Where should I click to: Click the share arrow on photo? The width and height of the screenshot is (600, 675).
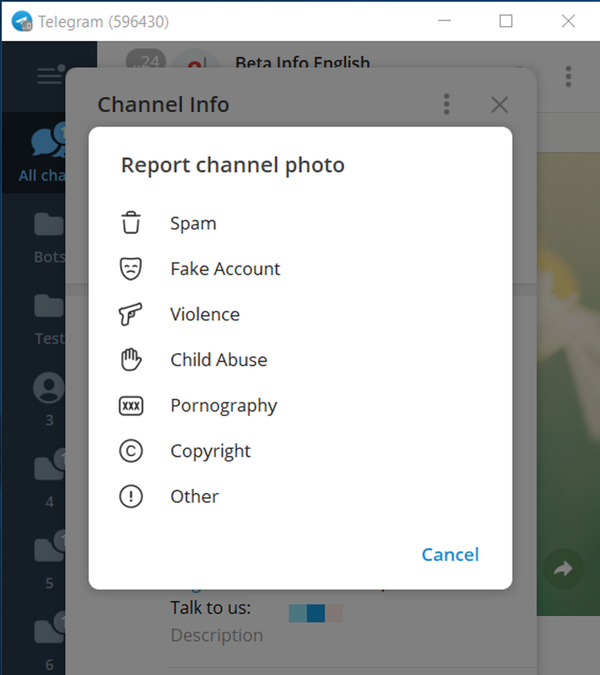click(564, 569)
